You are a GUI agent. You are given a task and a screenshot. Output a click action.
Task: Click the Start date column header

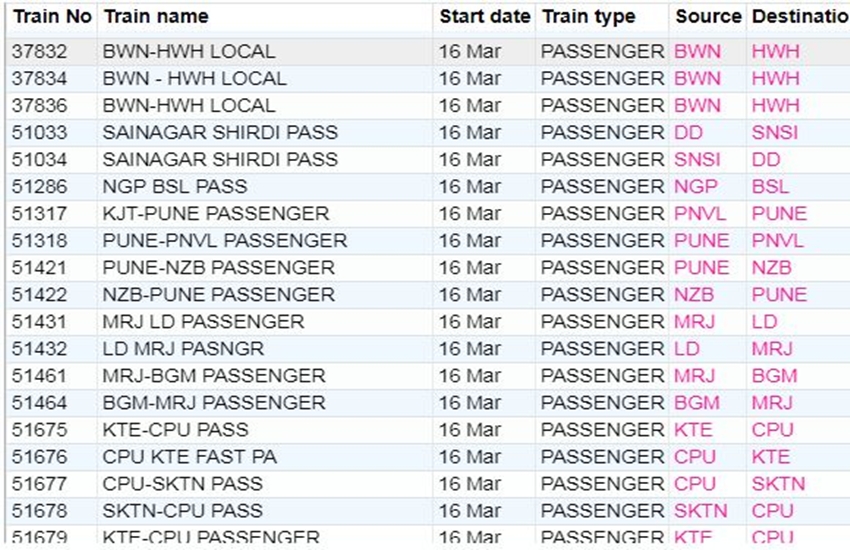[484, 17]
